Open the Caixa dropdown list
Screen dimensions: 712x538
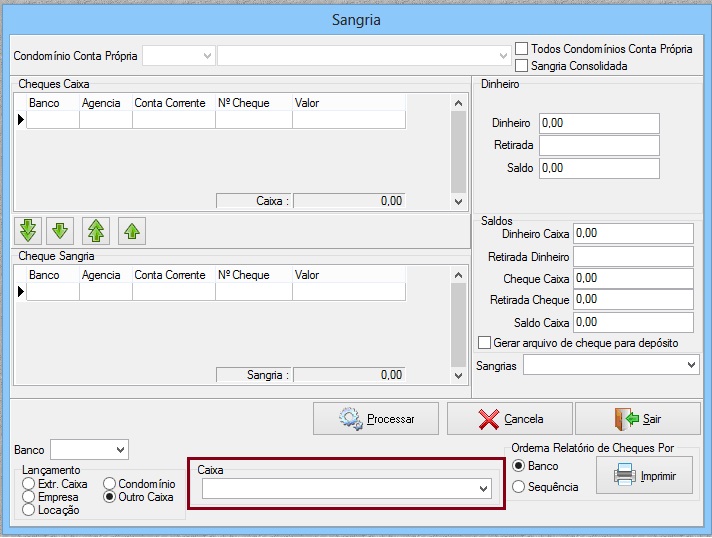[x=484, y=489]
